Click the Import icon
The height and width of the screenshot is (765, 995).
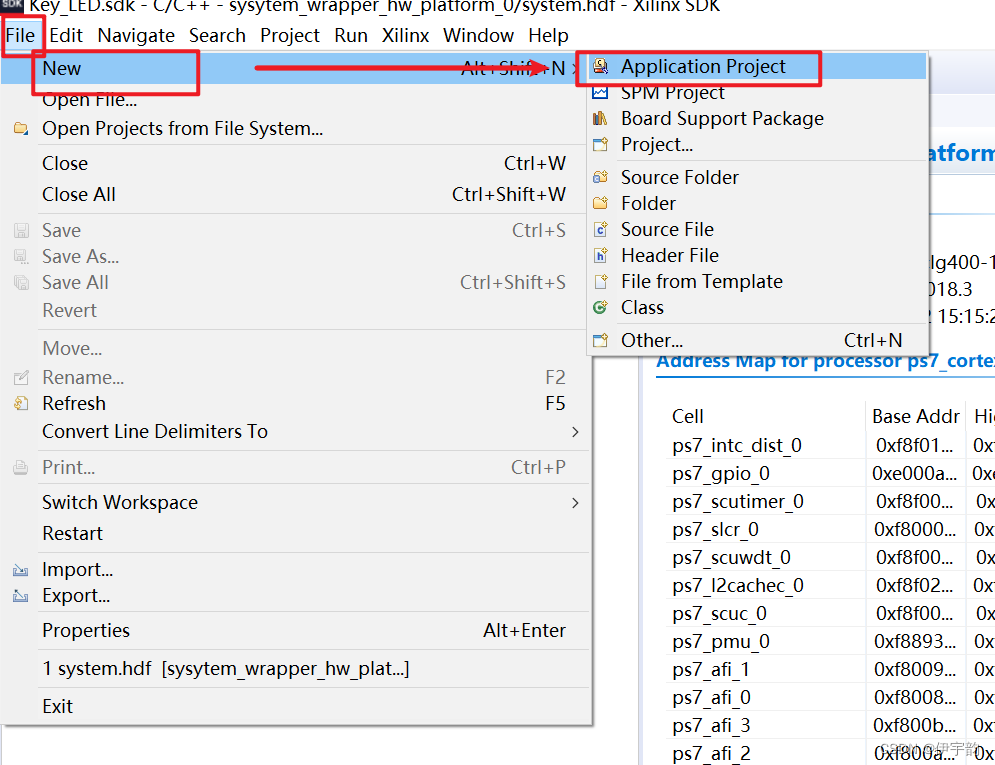tap(21, 570)
